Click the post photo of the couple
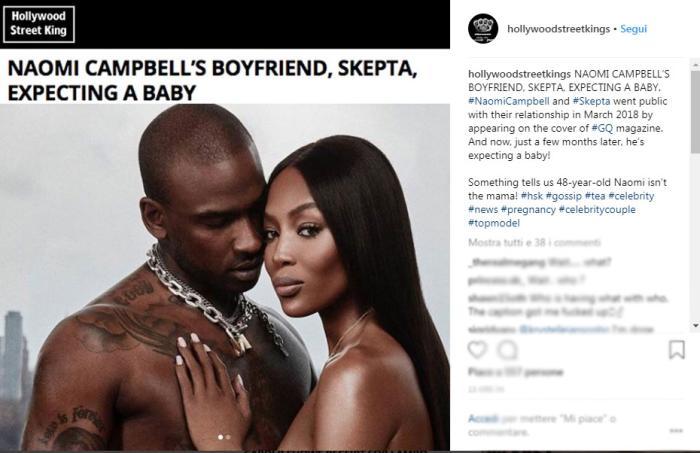The width and height of the screenshot is (700, 453). tap(225, 277)
